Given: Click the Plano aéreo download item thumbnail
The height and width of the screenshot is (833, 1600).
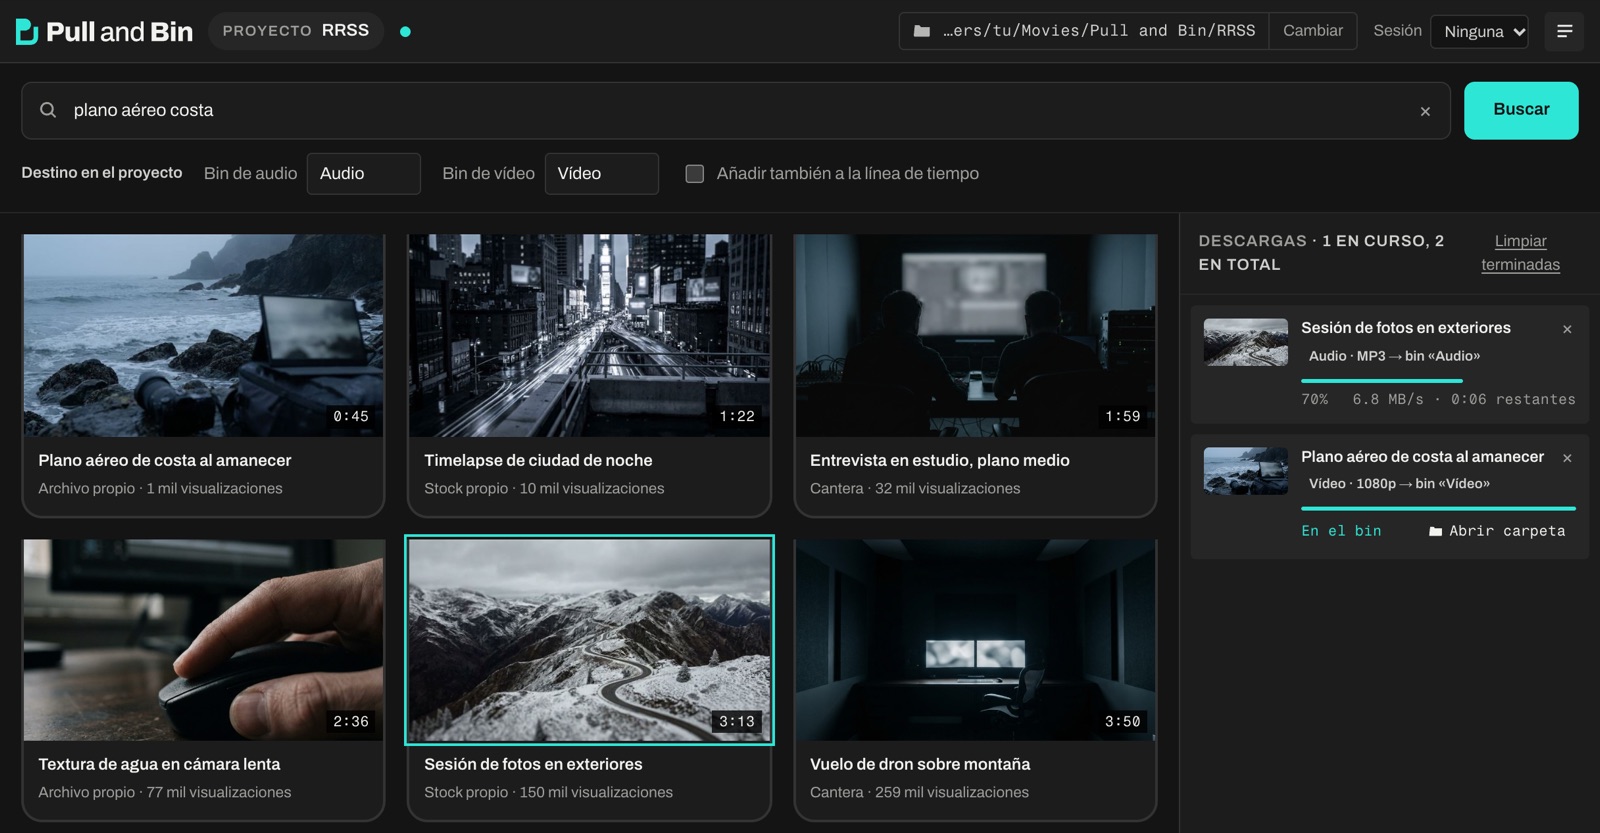Looking at the screenshot, I should pyautogui.click(x=1245, y=471).
